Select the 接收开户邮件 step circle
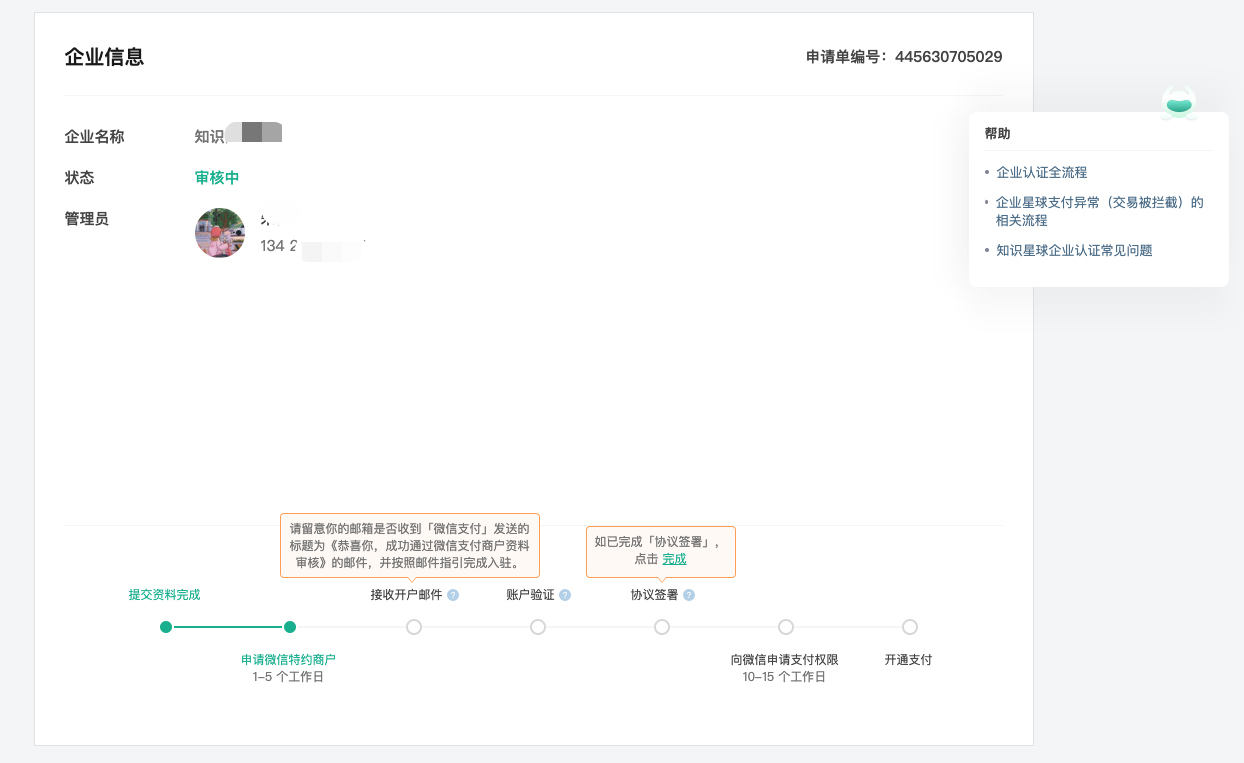Screen dimensions: 1244x763 click(x=414, y=627)
